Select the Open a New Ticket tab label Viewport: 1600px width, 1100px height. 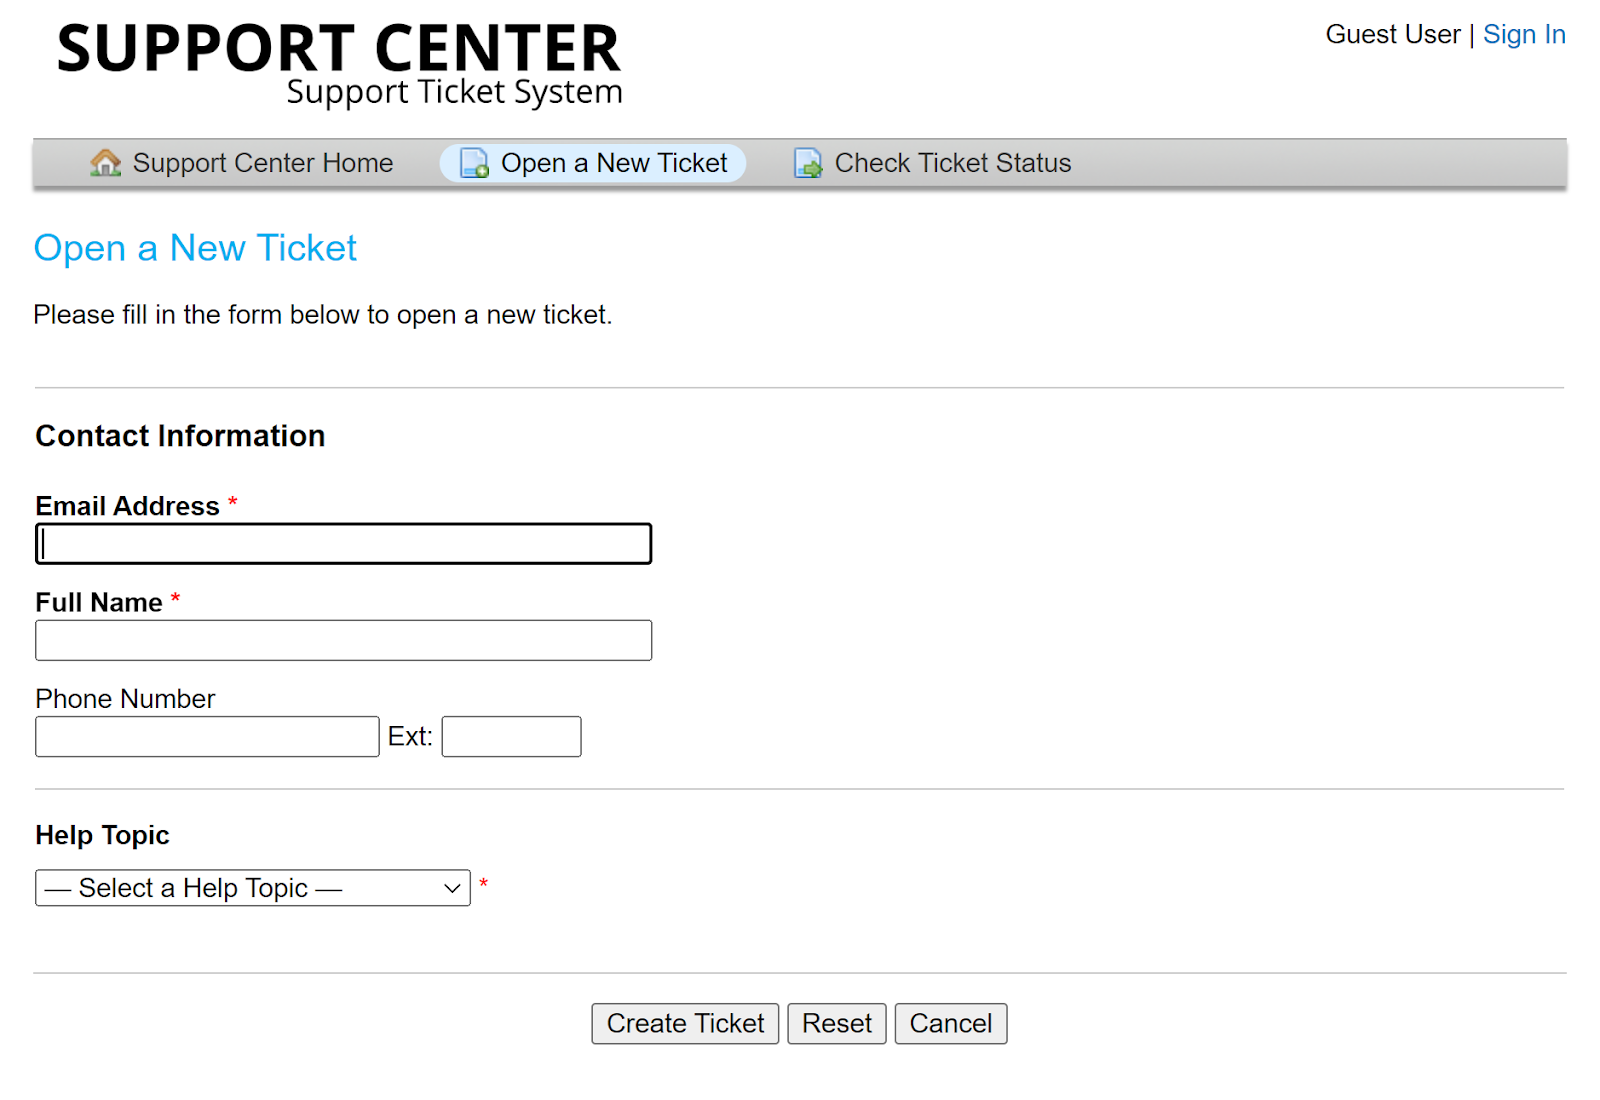point(613,163)
